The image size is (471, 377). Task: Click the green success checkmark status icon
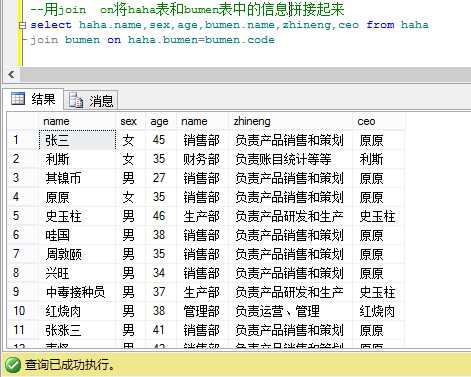(x=13, y=364)
